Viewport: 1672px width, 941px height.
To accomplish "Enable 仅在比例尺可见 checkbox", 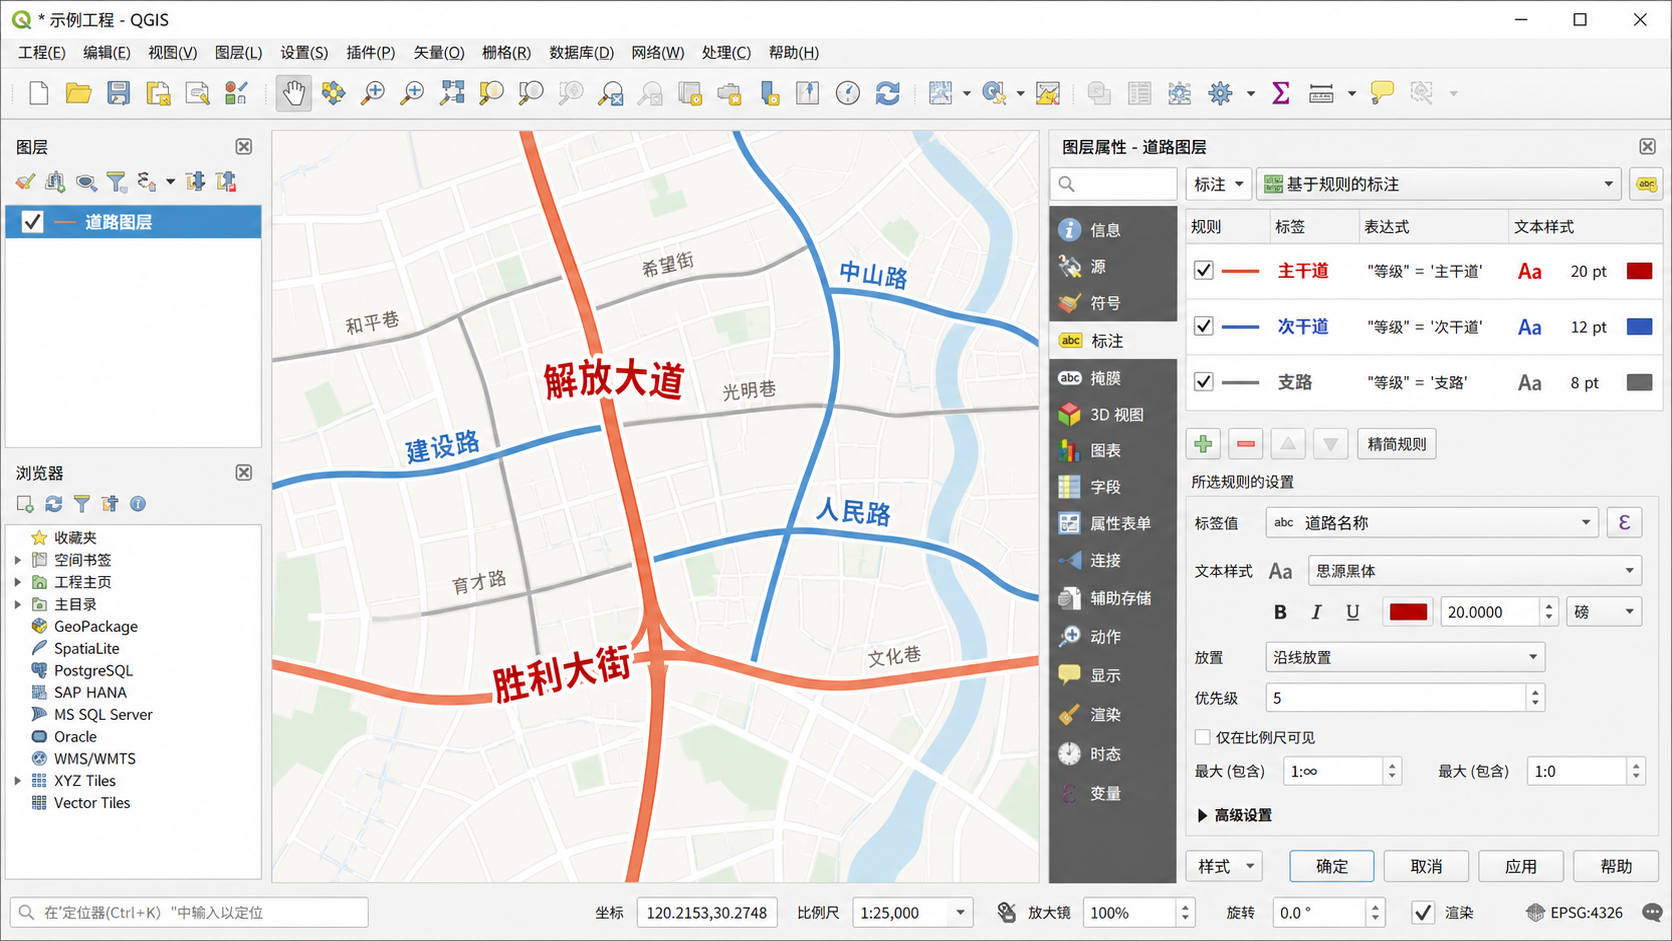I will tap(1203, 738).
